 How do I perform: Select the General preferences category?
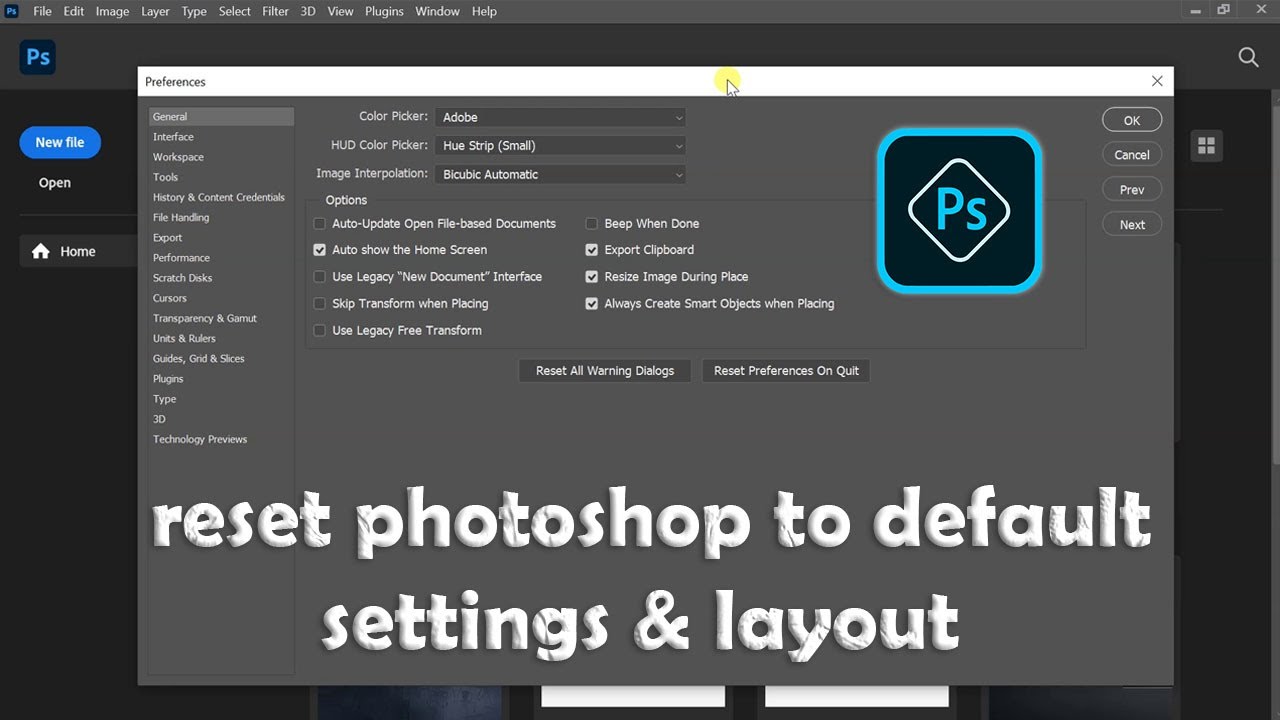(x=221, y=117)
